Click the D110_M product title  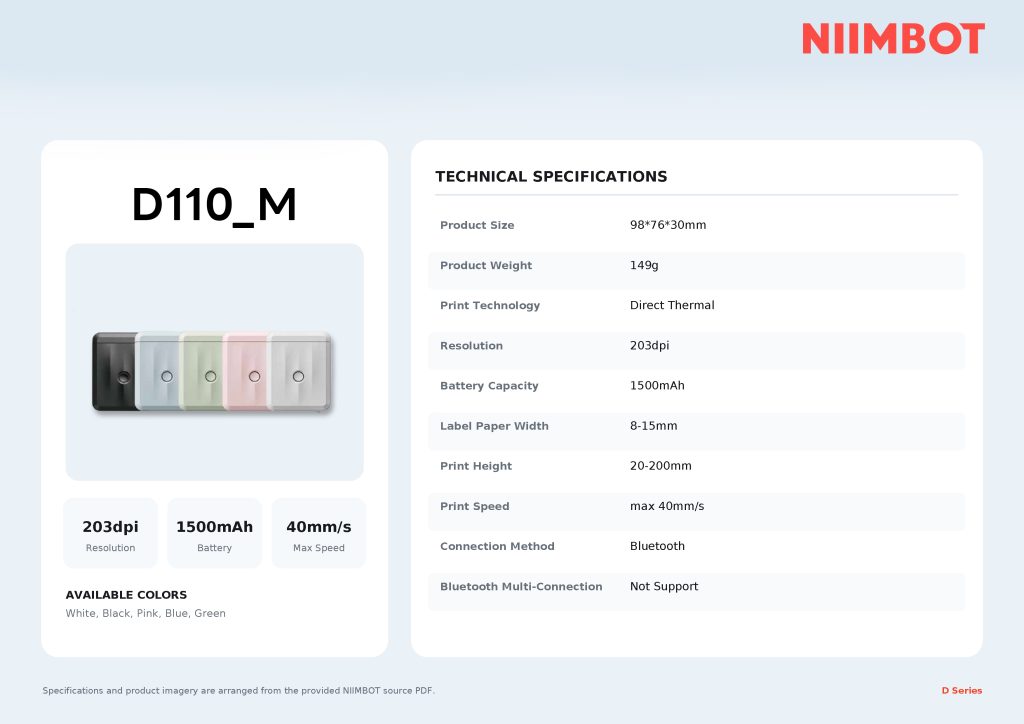(214, 205)
